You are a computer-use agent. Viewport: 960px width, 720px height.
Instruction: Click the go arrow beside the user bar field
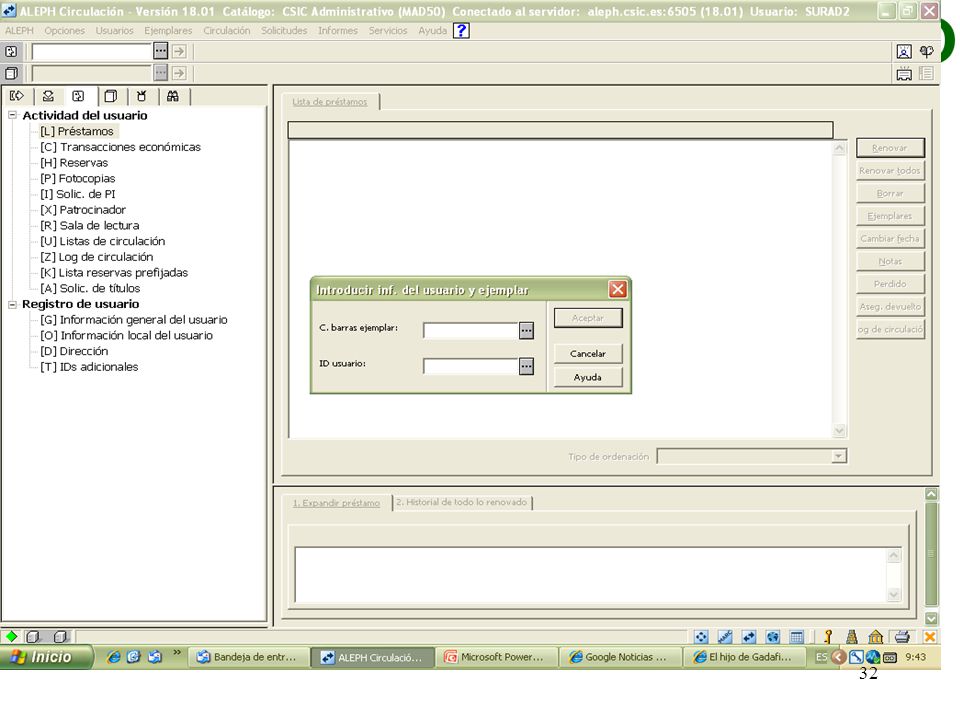[x=179, y=51]
